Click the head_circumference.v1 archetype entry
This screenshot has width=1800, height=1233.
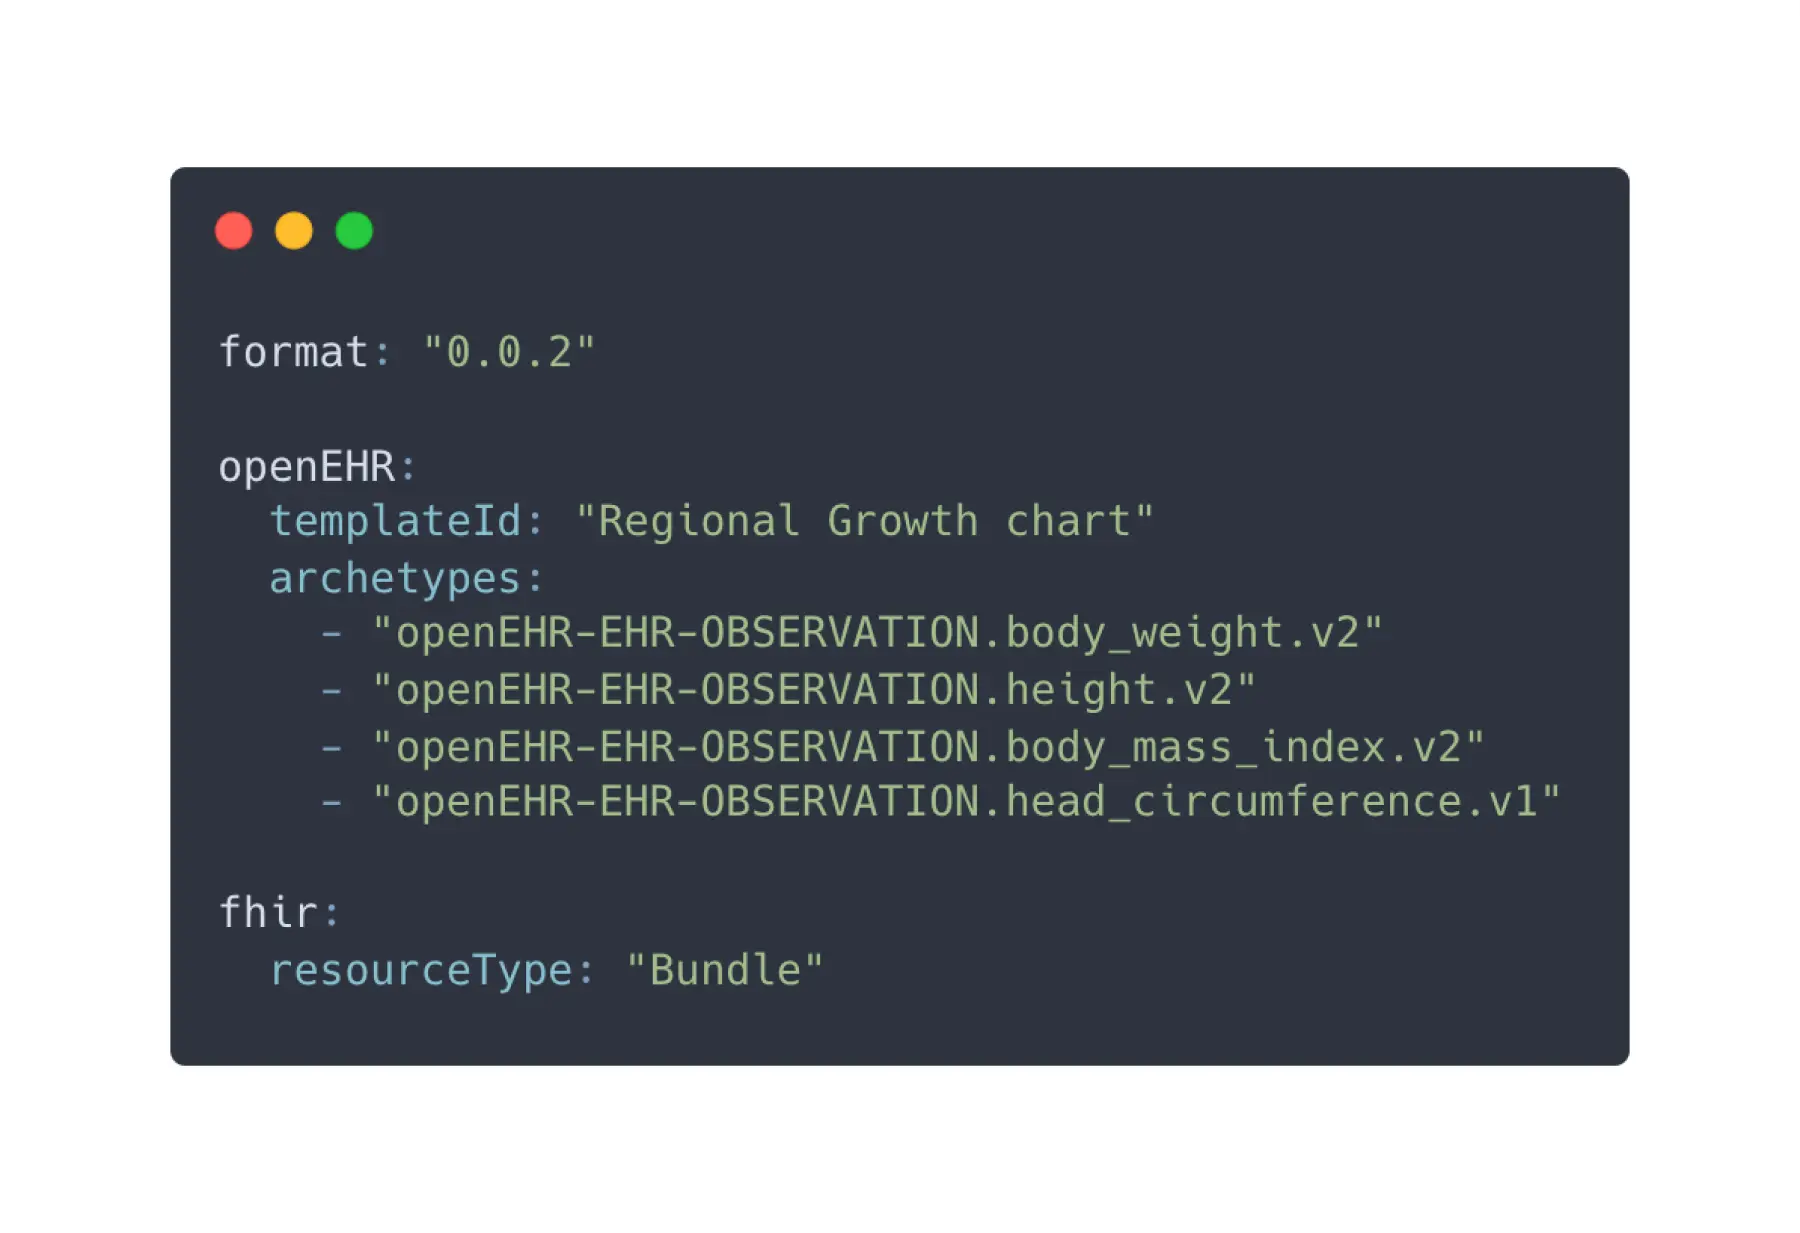click(x=966, y=802)
